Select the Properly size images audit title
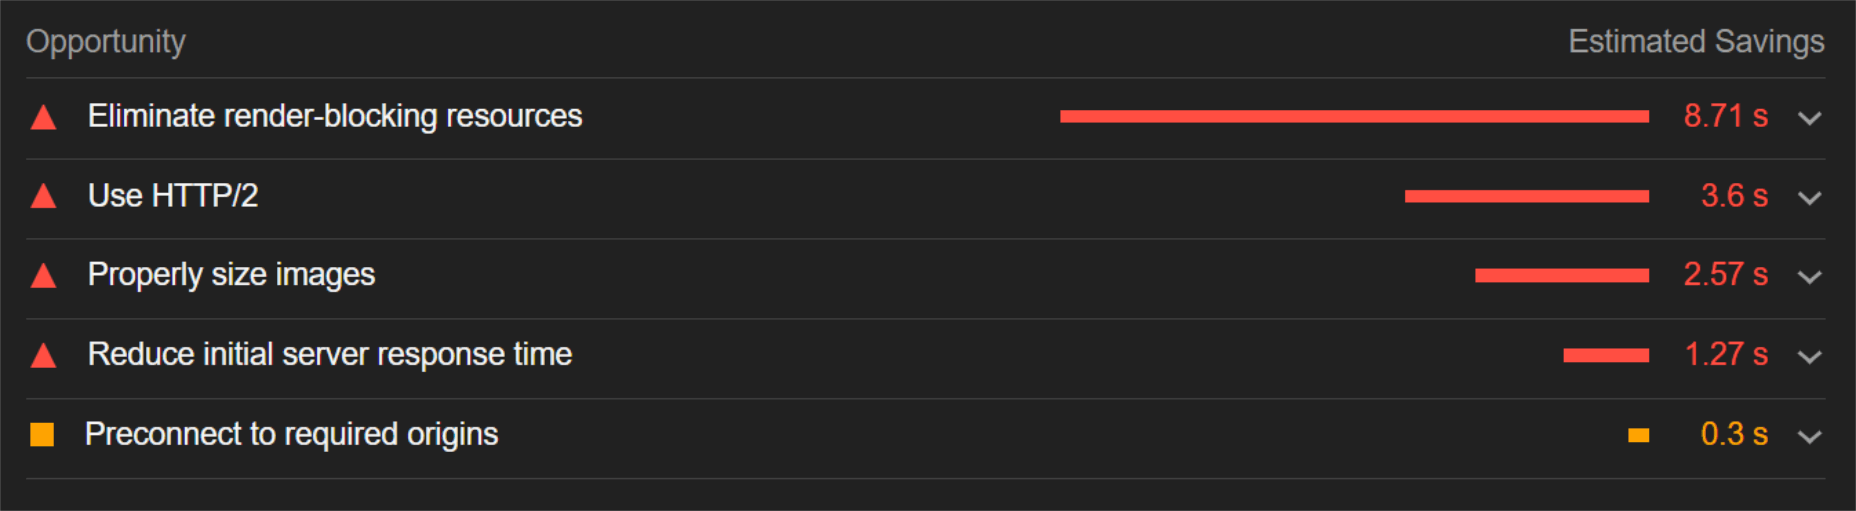 coord(231,274)
